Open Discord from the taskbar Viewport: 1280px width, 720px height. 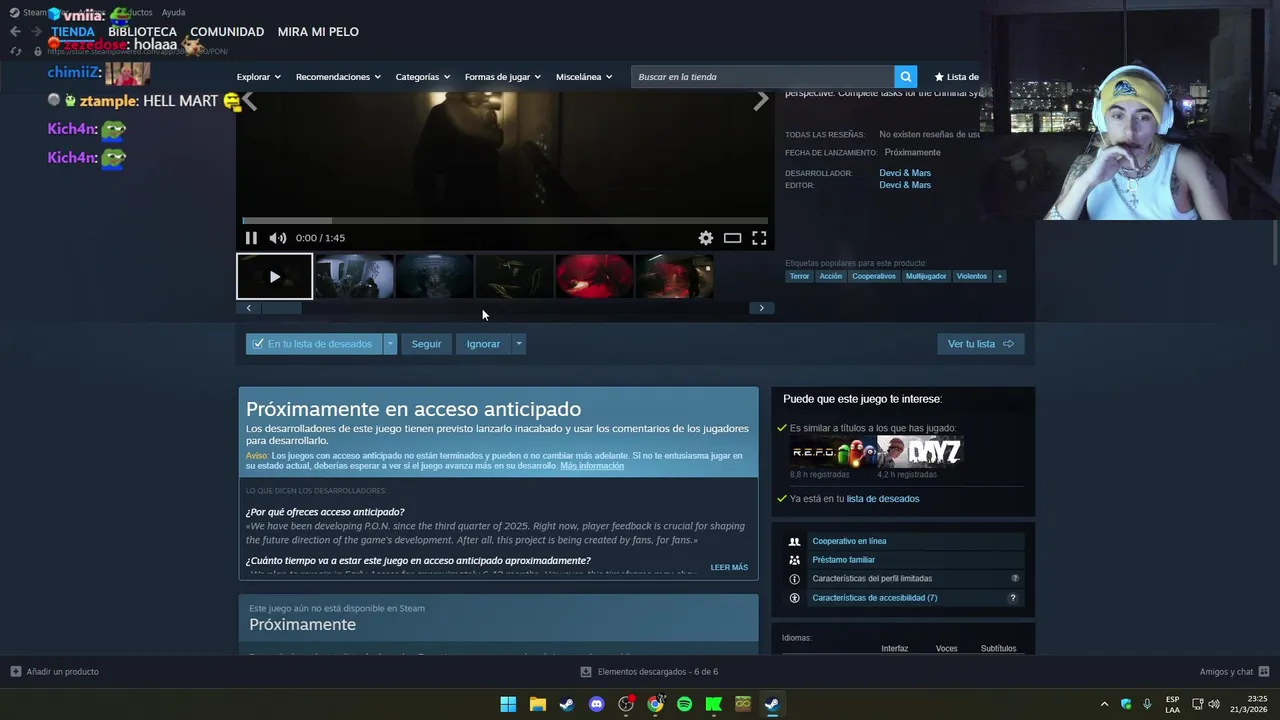point(597,704)
